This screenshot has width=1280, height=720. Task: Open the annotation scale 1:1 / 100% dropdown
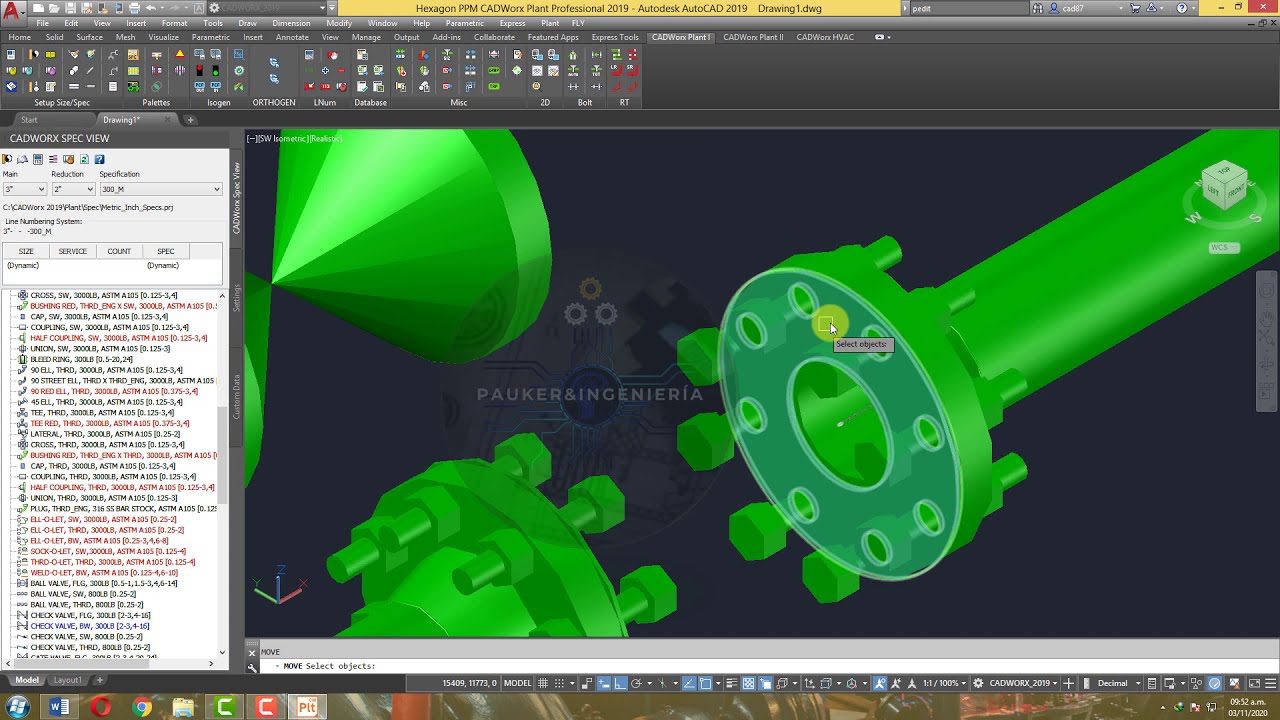click(x=945, y=683)
